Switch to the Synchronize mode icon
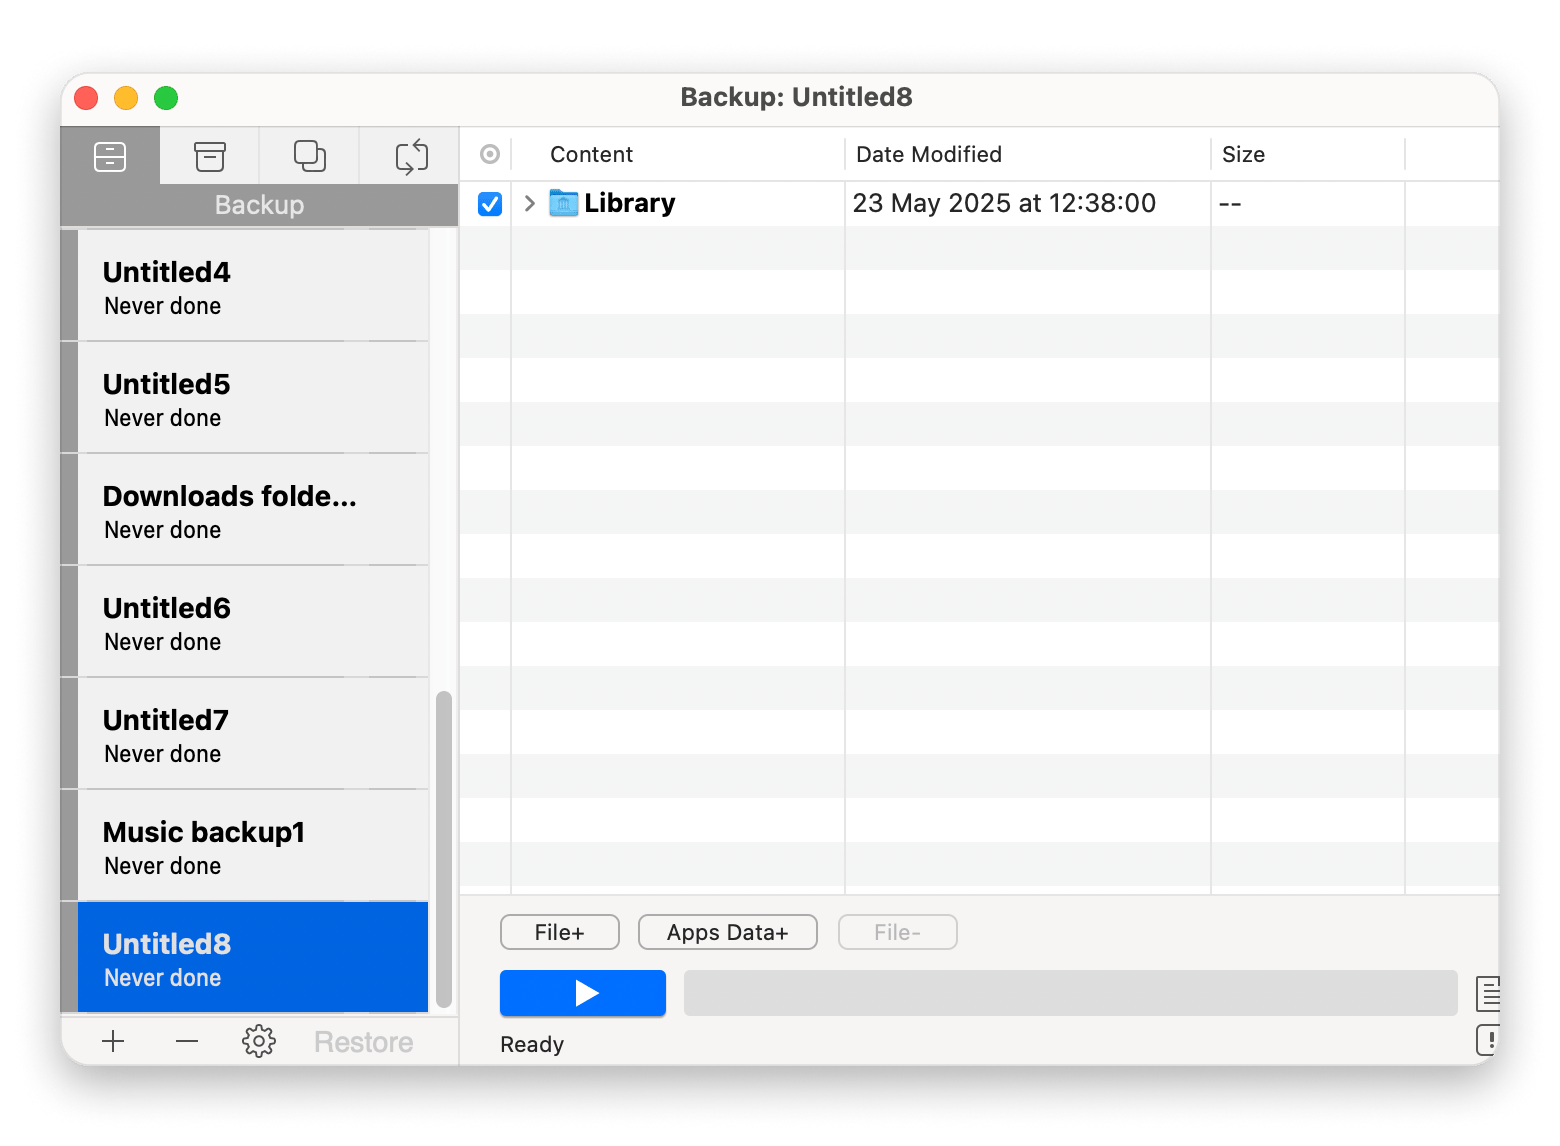The height and width of the screenshot is (1146, 1560). point(411,157)
